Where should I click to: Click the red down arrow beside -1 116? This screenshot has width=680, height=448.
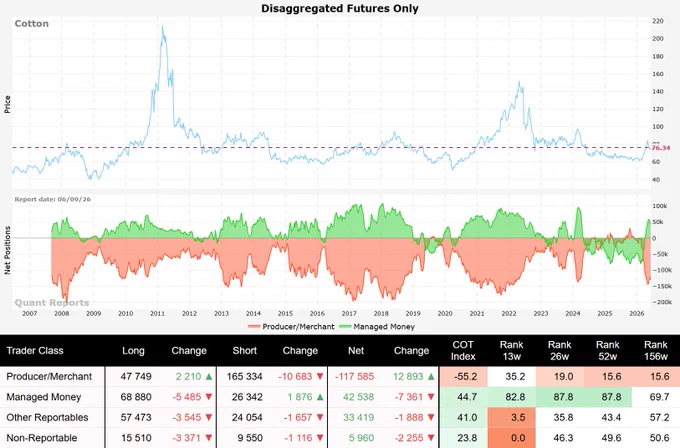(x=320, y=438)
